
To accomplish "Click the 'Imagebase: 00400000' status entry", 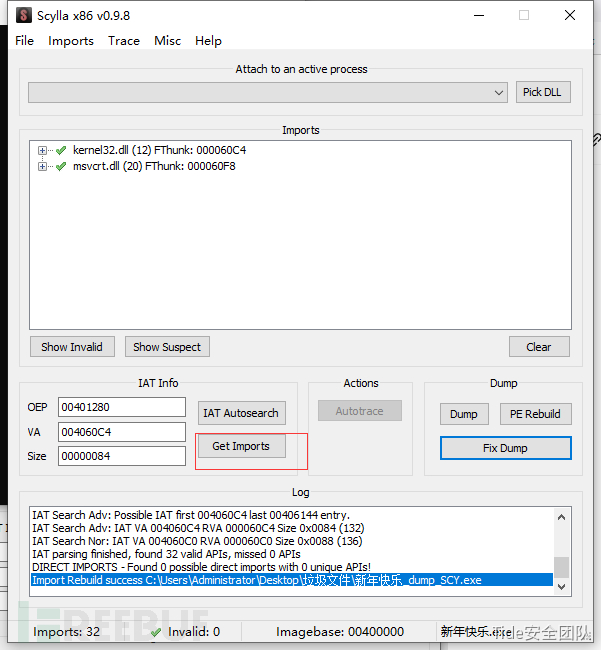I will [x=340, y=632].
